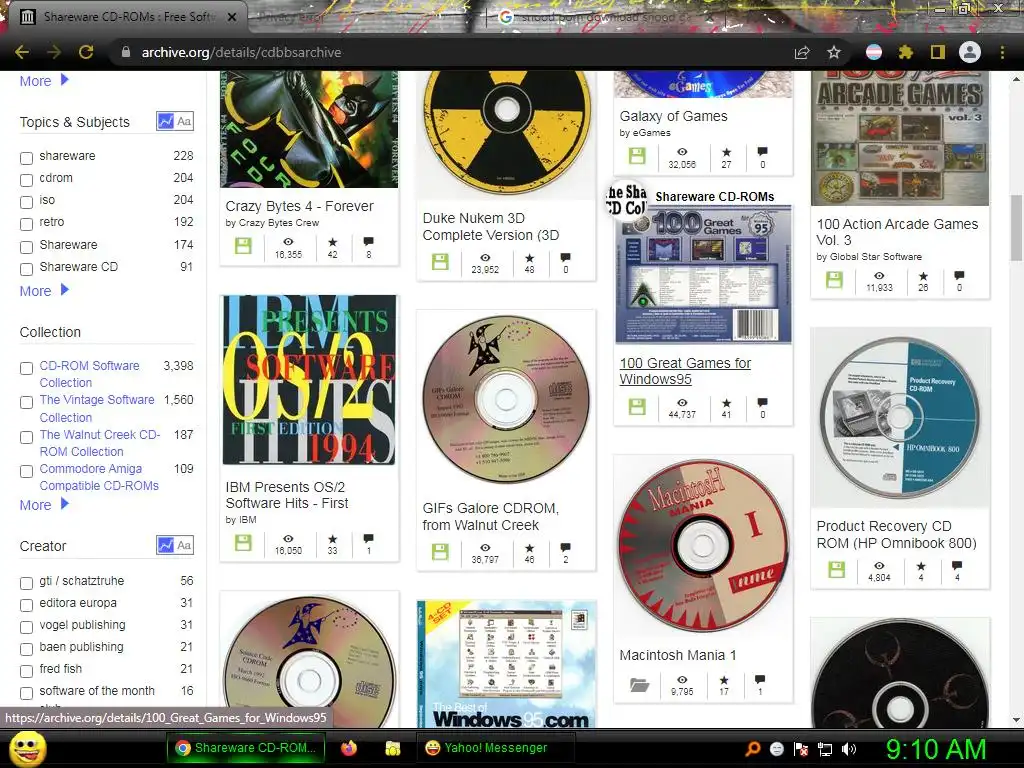Check the gti / schatztruhe creator checkbox
This screenshot has height=768, width=1024.
pos(26,583)
